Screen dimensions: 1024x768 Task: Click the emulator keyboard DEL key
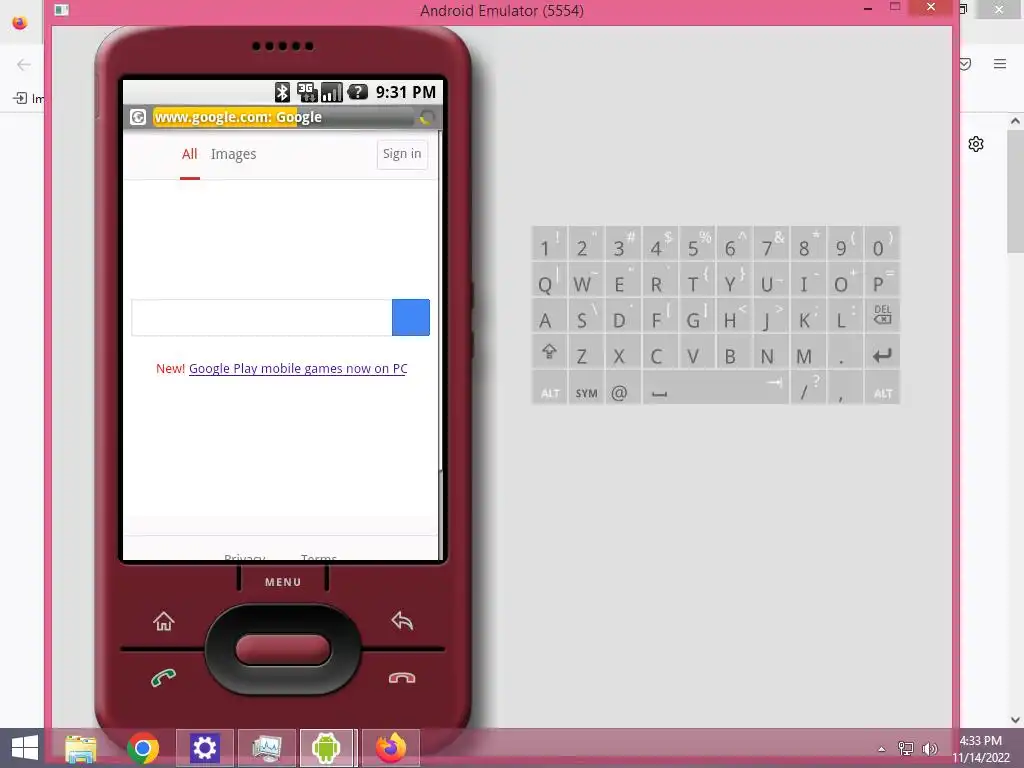click(882, 317)
